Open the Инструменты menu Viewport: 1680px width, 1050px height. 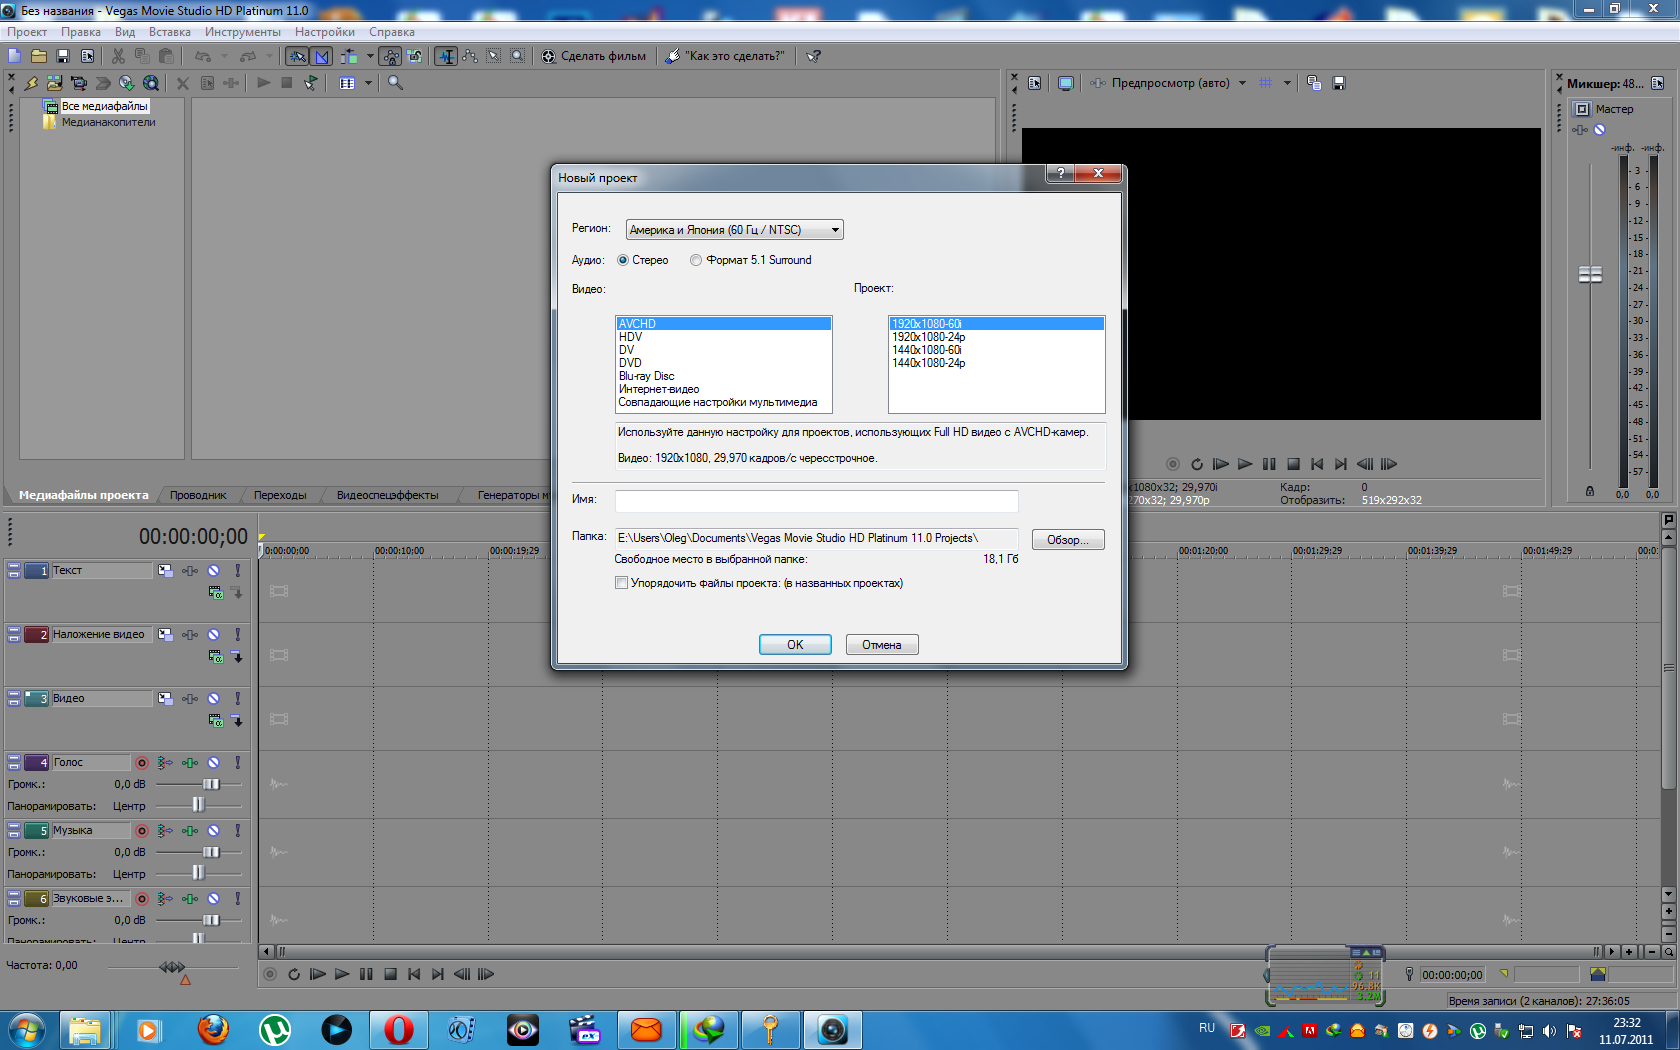tap(243, 32)
